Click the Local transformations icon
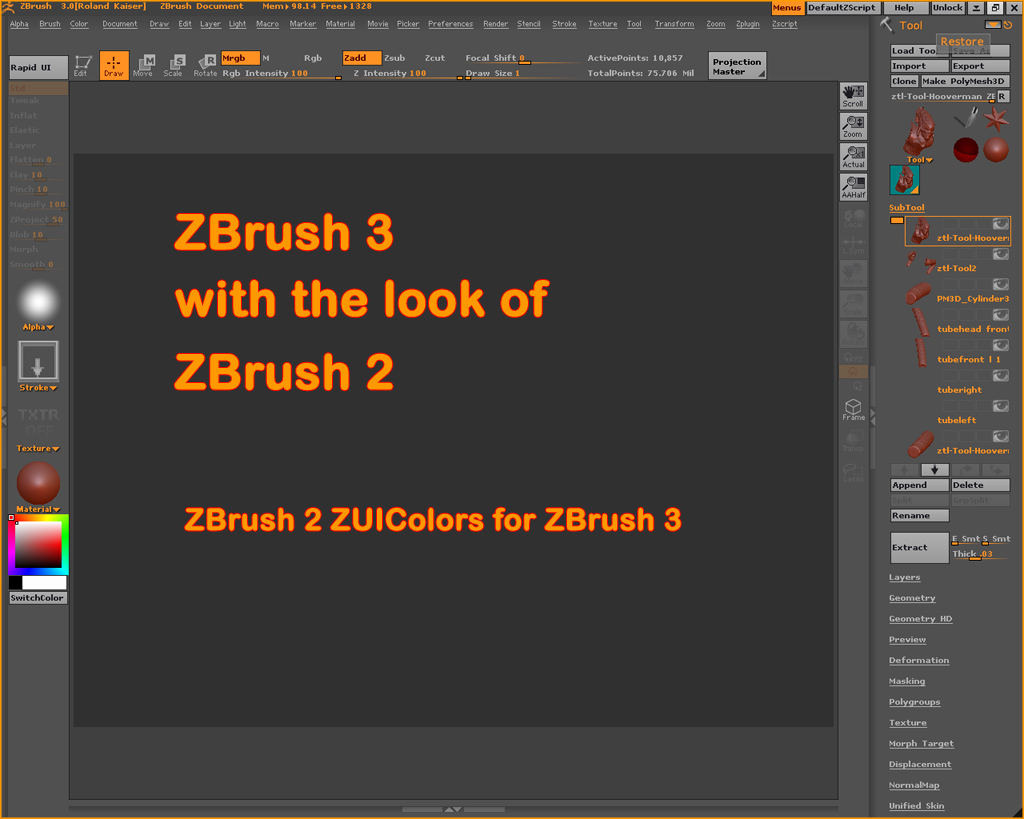Image resolution: width=1024 pixels, height=819 pixels. (853, 218)
